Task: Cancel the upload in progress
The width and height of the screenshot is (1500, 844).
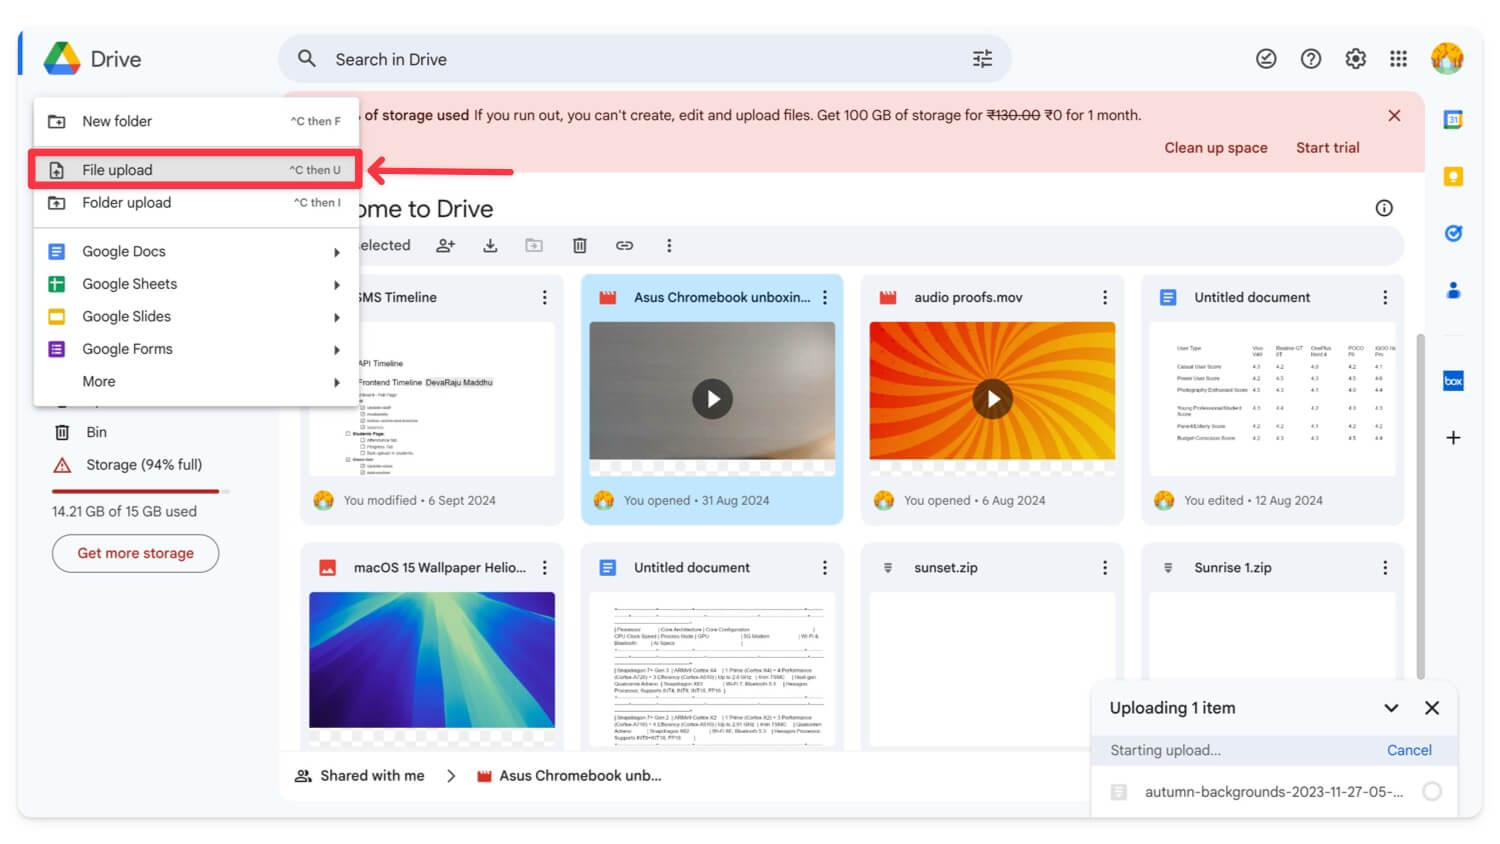Action: pyautogui.click(x=1408, y=750)
